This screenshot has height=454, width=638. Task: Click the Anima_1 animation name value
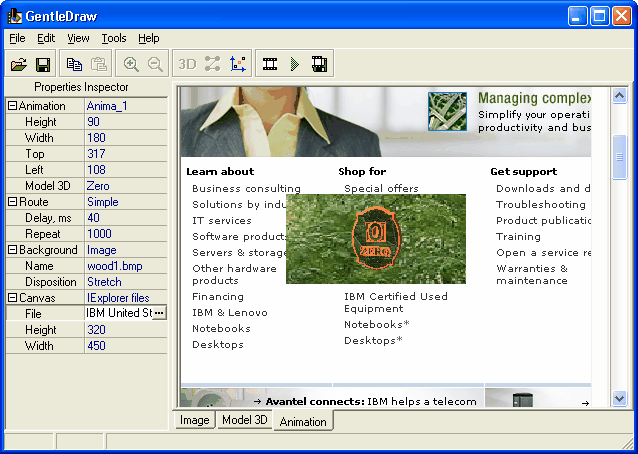point(107,106)
